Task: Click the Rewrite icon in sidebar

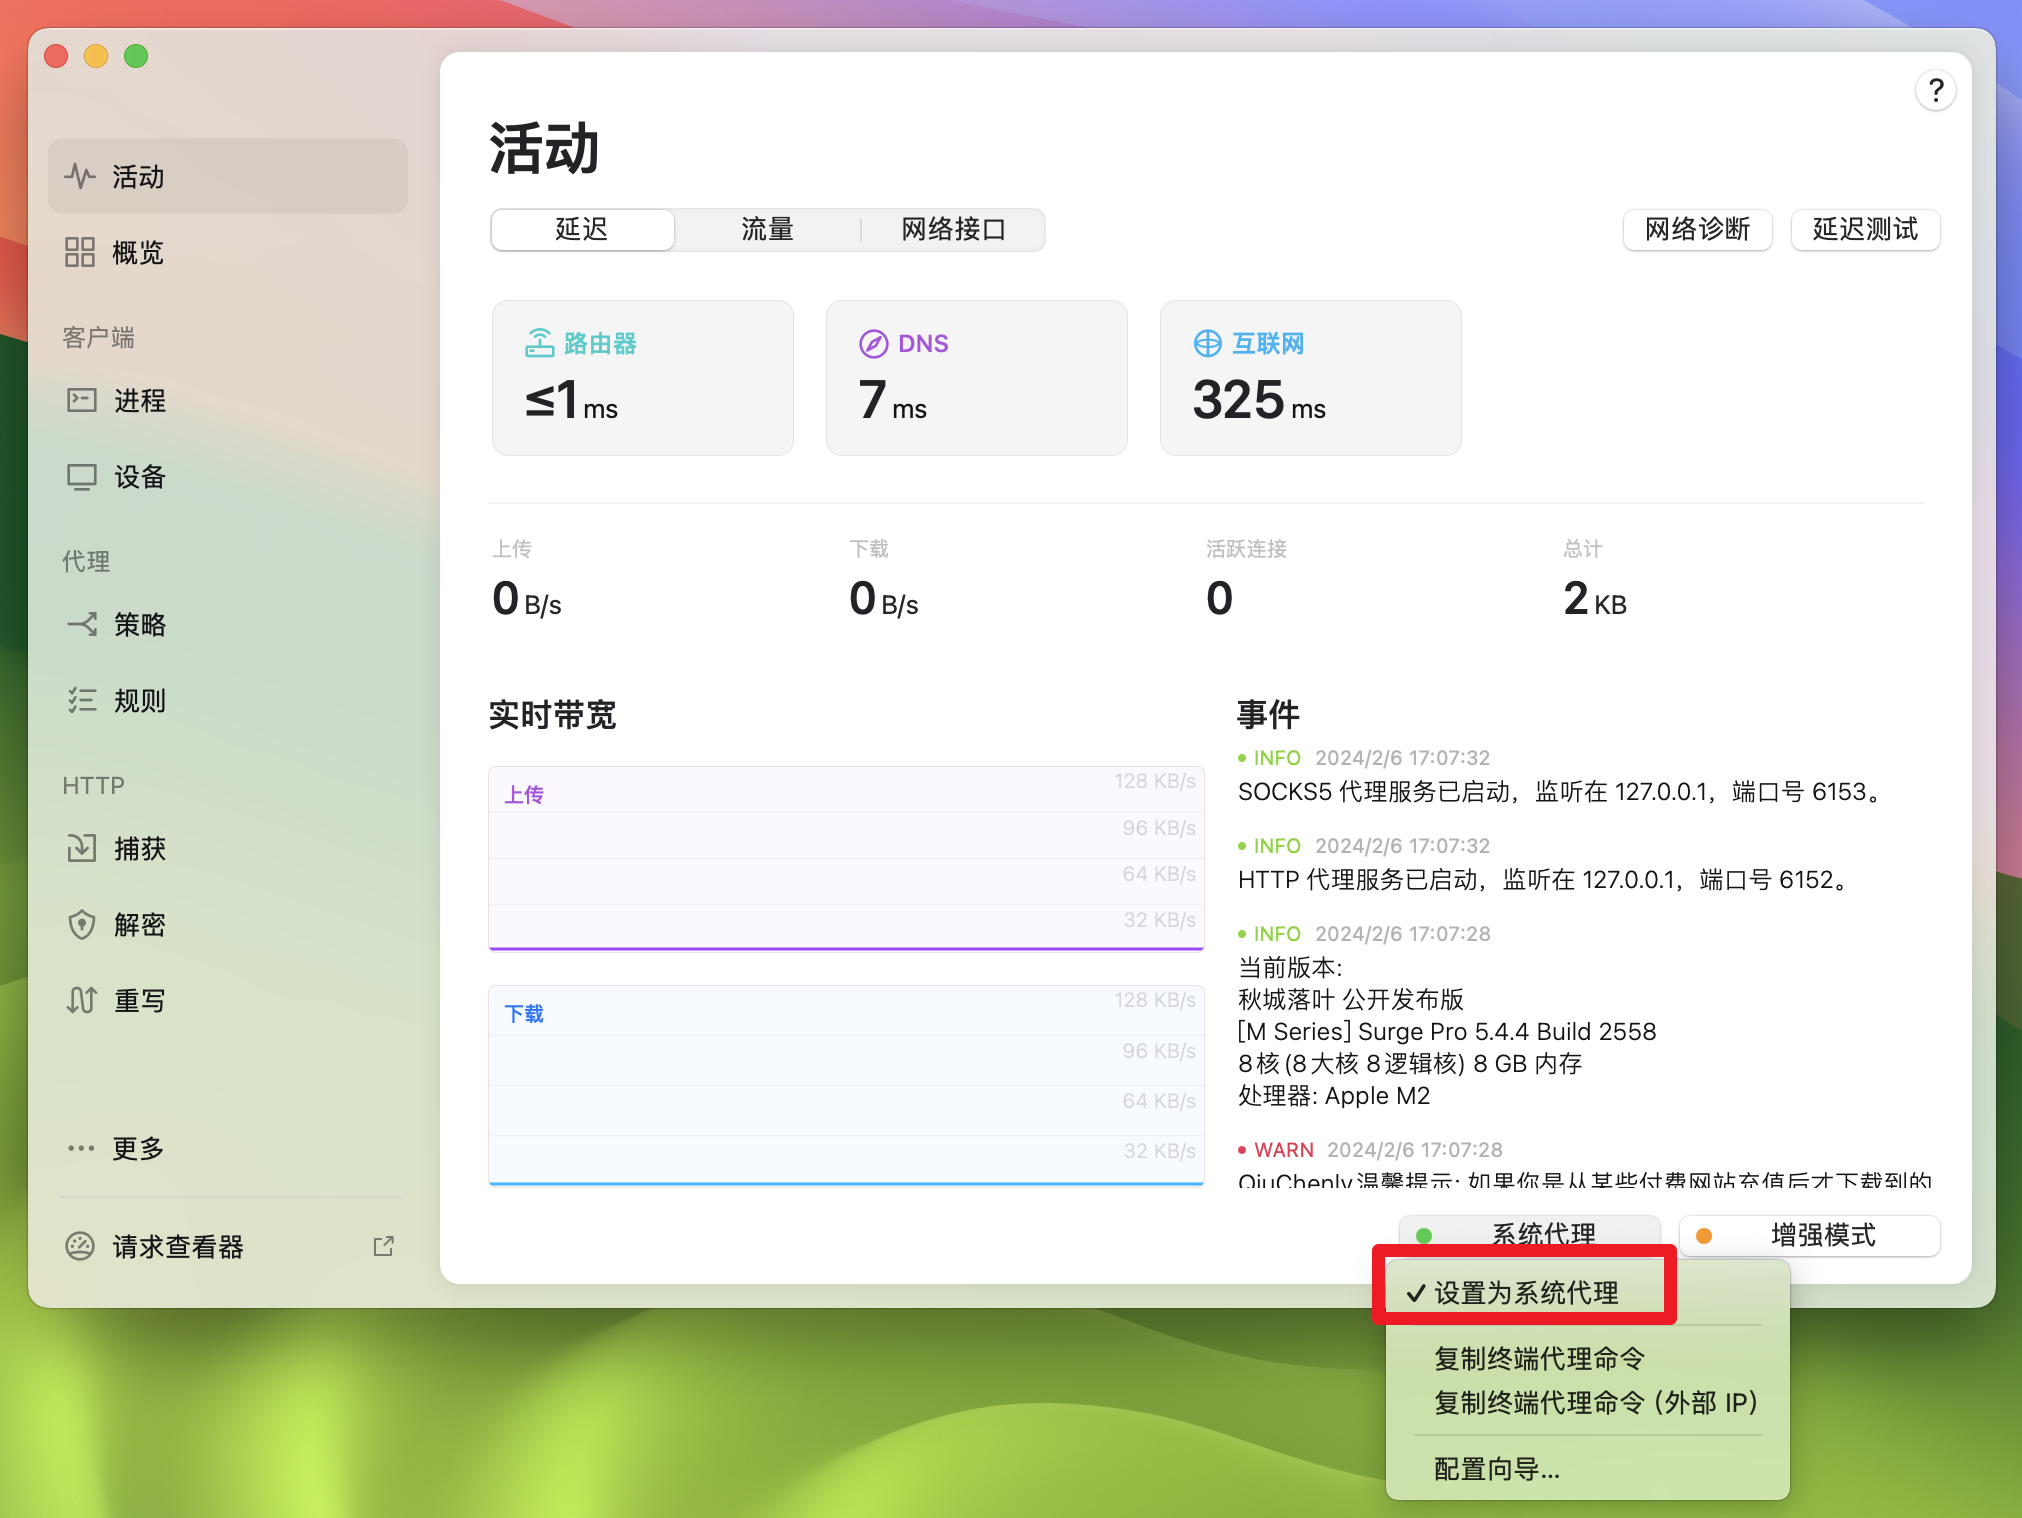Action: pos(81,1000)
